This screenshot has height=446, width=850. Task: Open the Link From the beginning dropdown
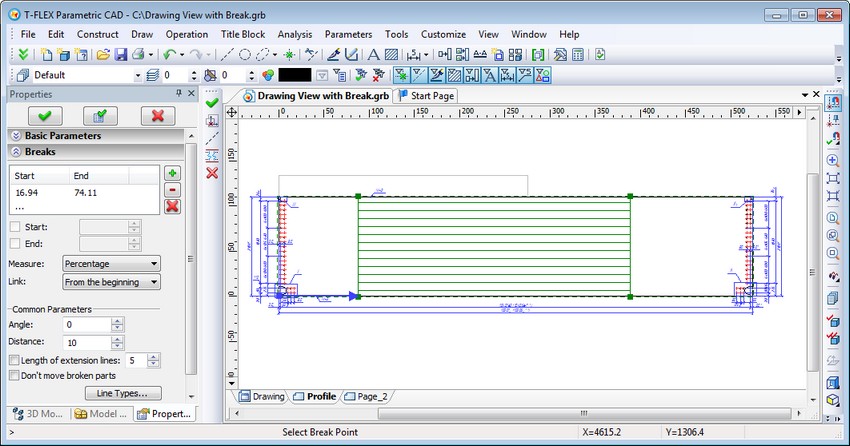(x=110, y=283)
